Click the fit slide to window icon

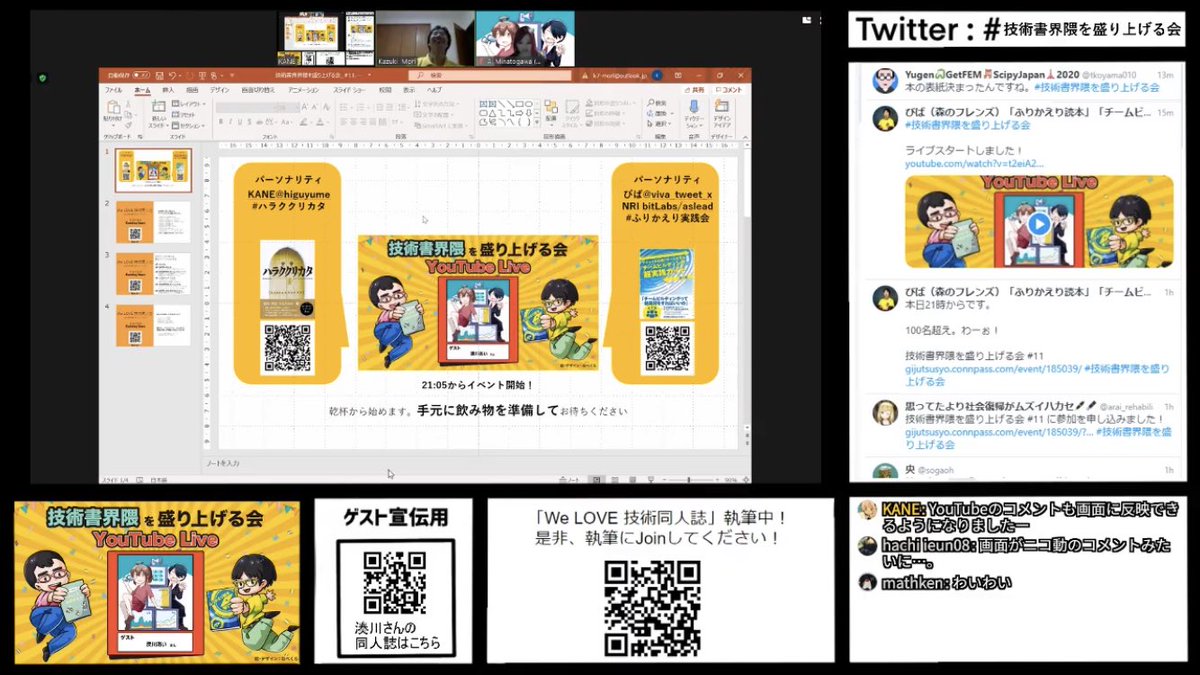(746, 479)
